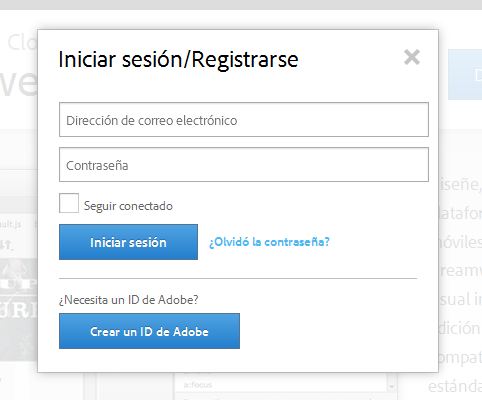Select the Contraseña password field
Viewport: 482px width, 400px height.
[244, 165]
